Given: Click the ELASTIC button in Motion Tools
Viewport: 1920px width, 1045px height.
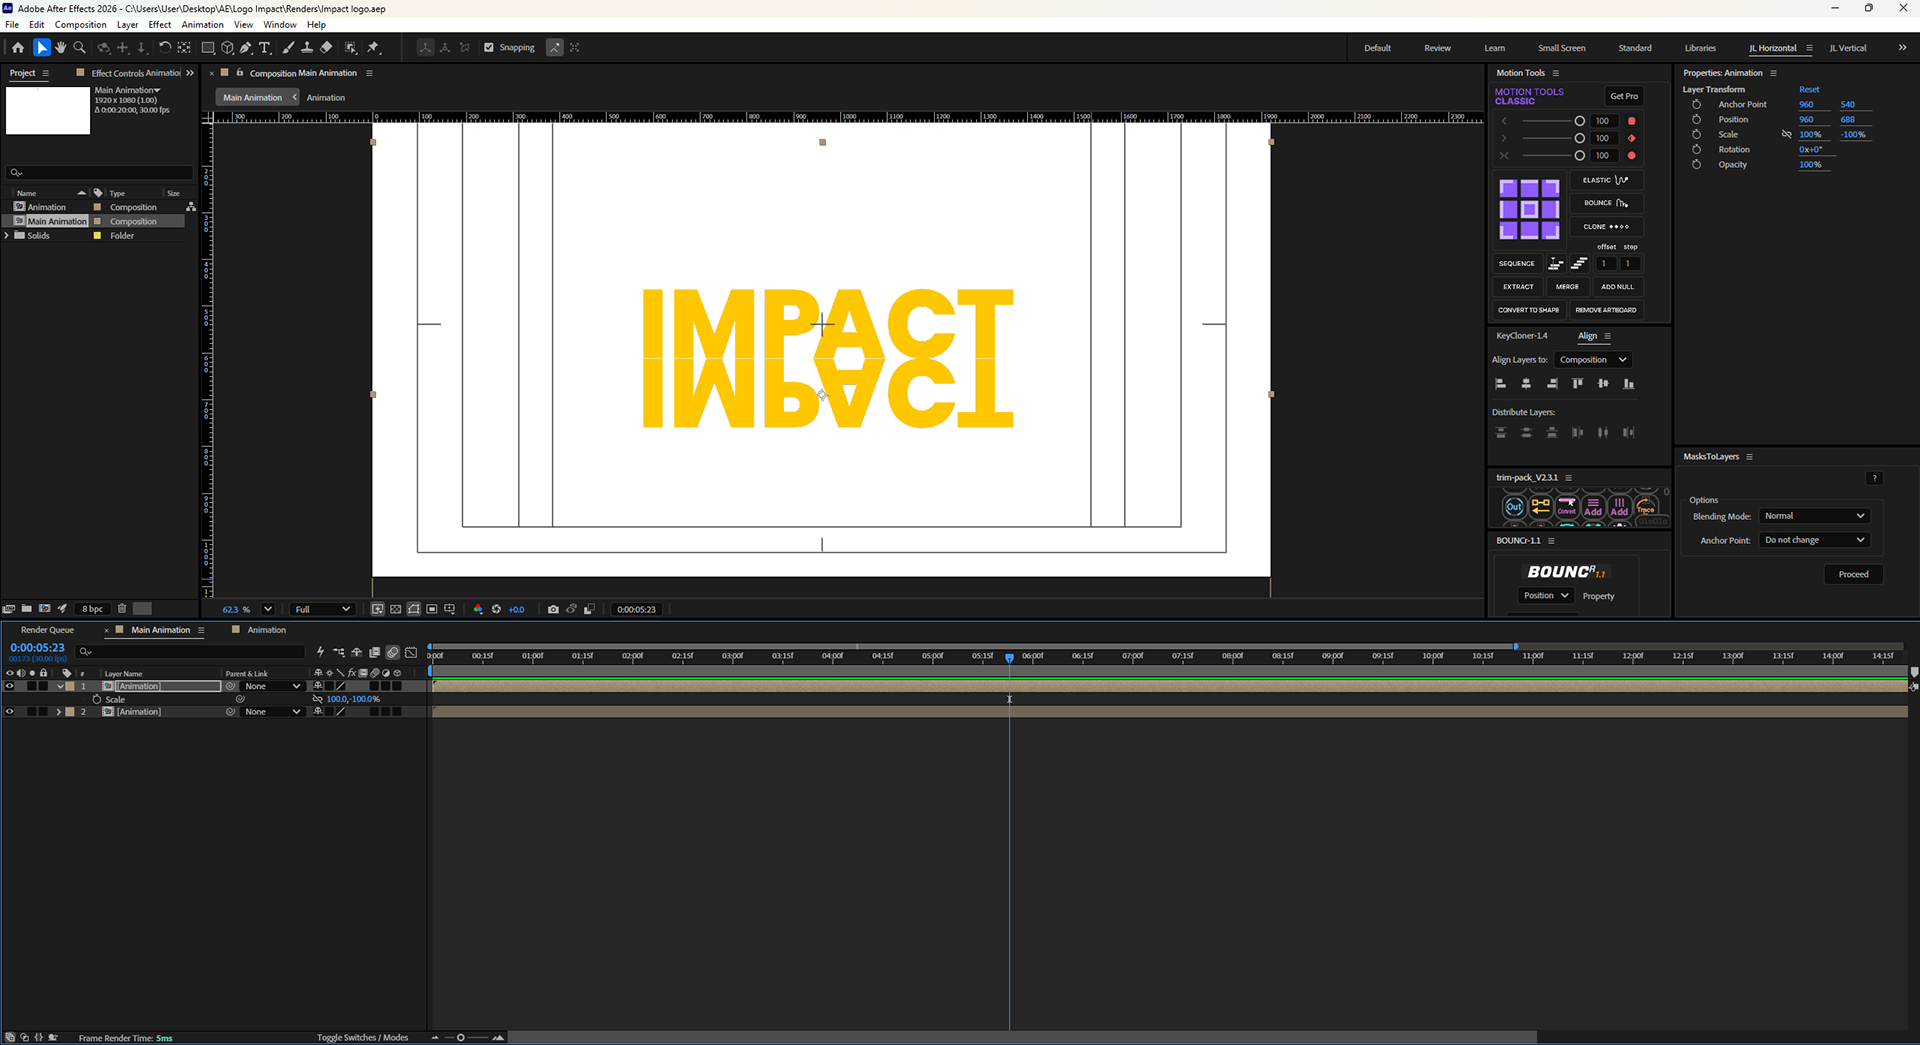Looking at the screenshot, I should click(x=1607, y=180).
